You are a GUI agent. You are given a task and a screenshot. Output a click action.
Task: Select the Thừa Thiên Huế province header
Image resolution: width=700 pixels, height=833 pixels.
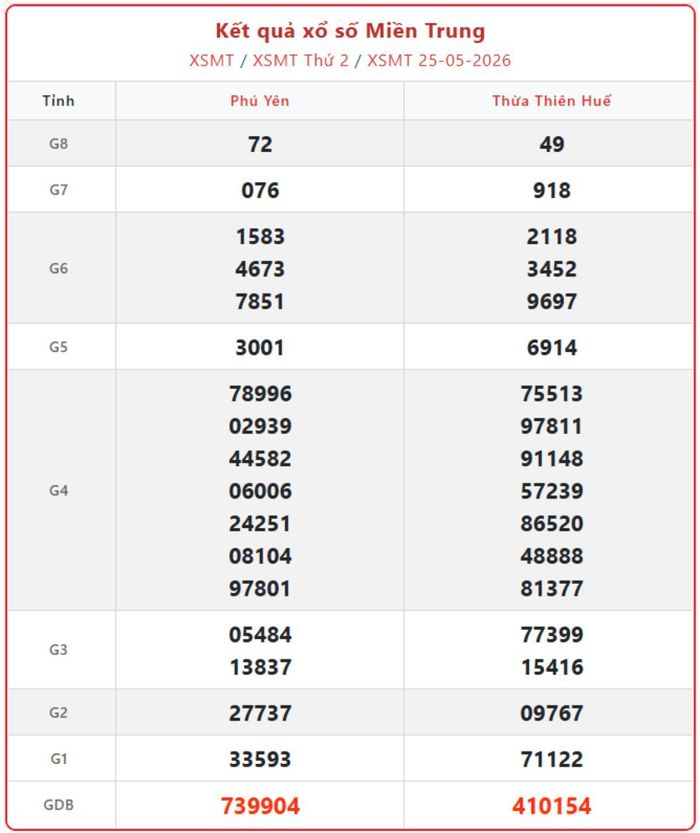[x=551, y=101]
